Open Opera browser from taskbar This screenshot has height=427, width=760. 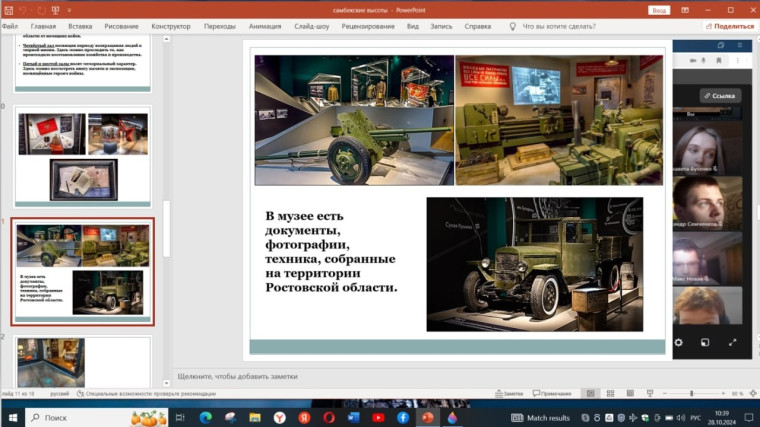point(329,417)
